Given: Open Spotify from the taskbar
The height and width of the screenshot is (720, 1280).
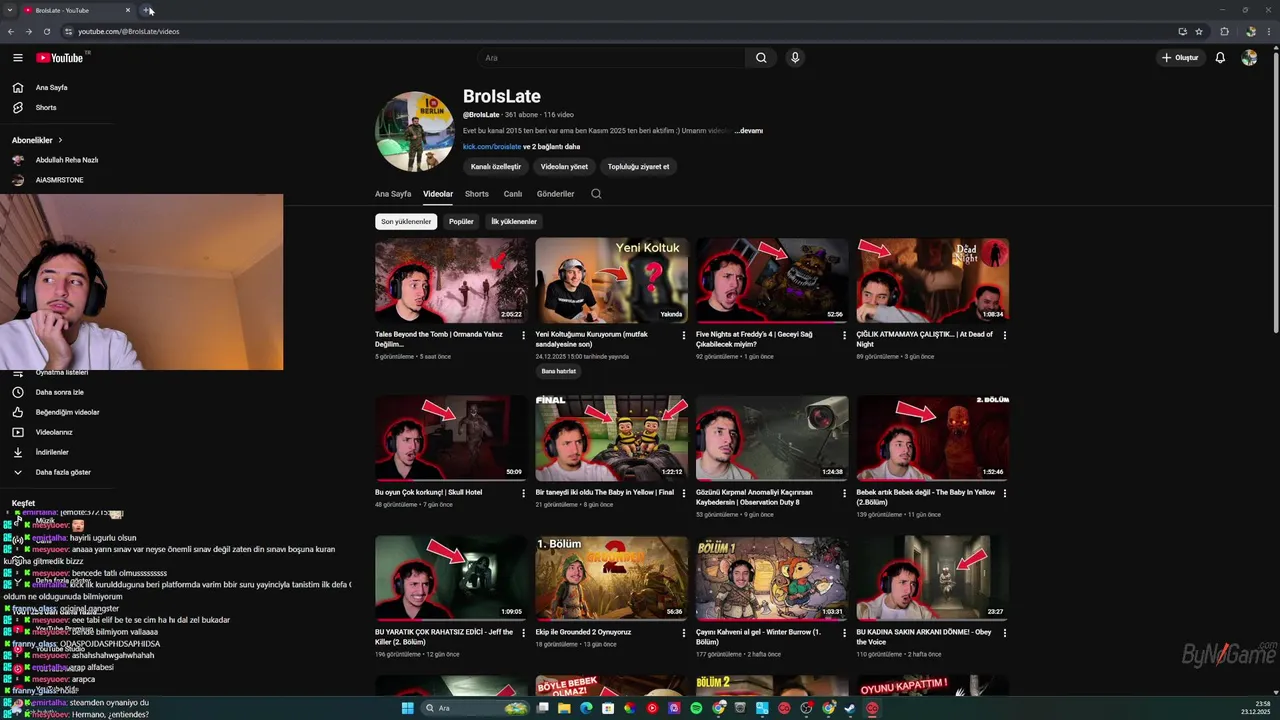Looking at the screenshot, I should click(696, 708).
